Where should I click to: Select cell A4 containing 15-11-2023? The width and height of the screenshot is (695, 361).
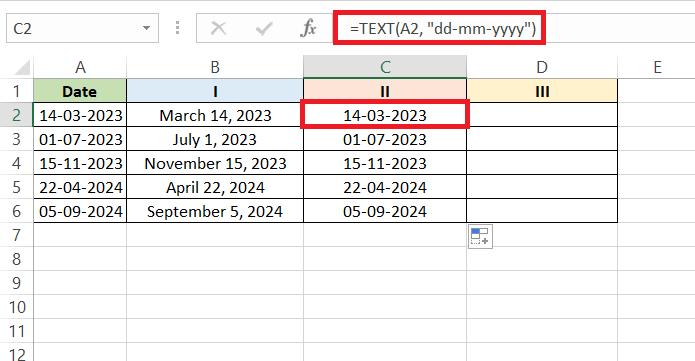point(80,163)
